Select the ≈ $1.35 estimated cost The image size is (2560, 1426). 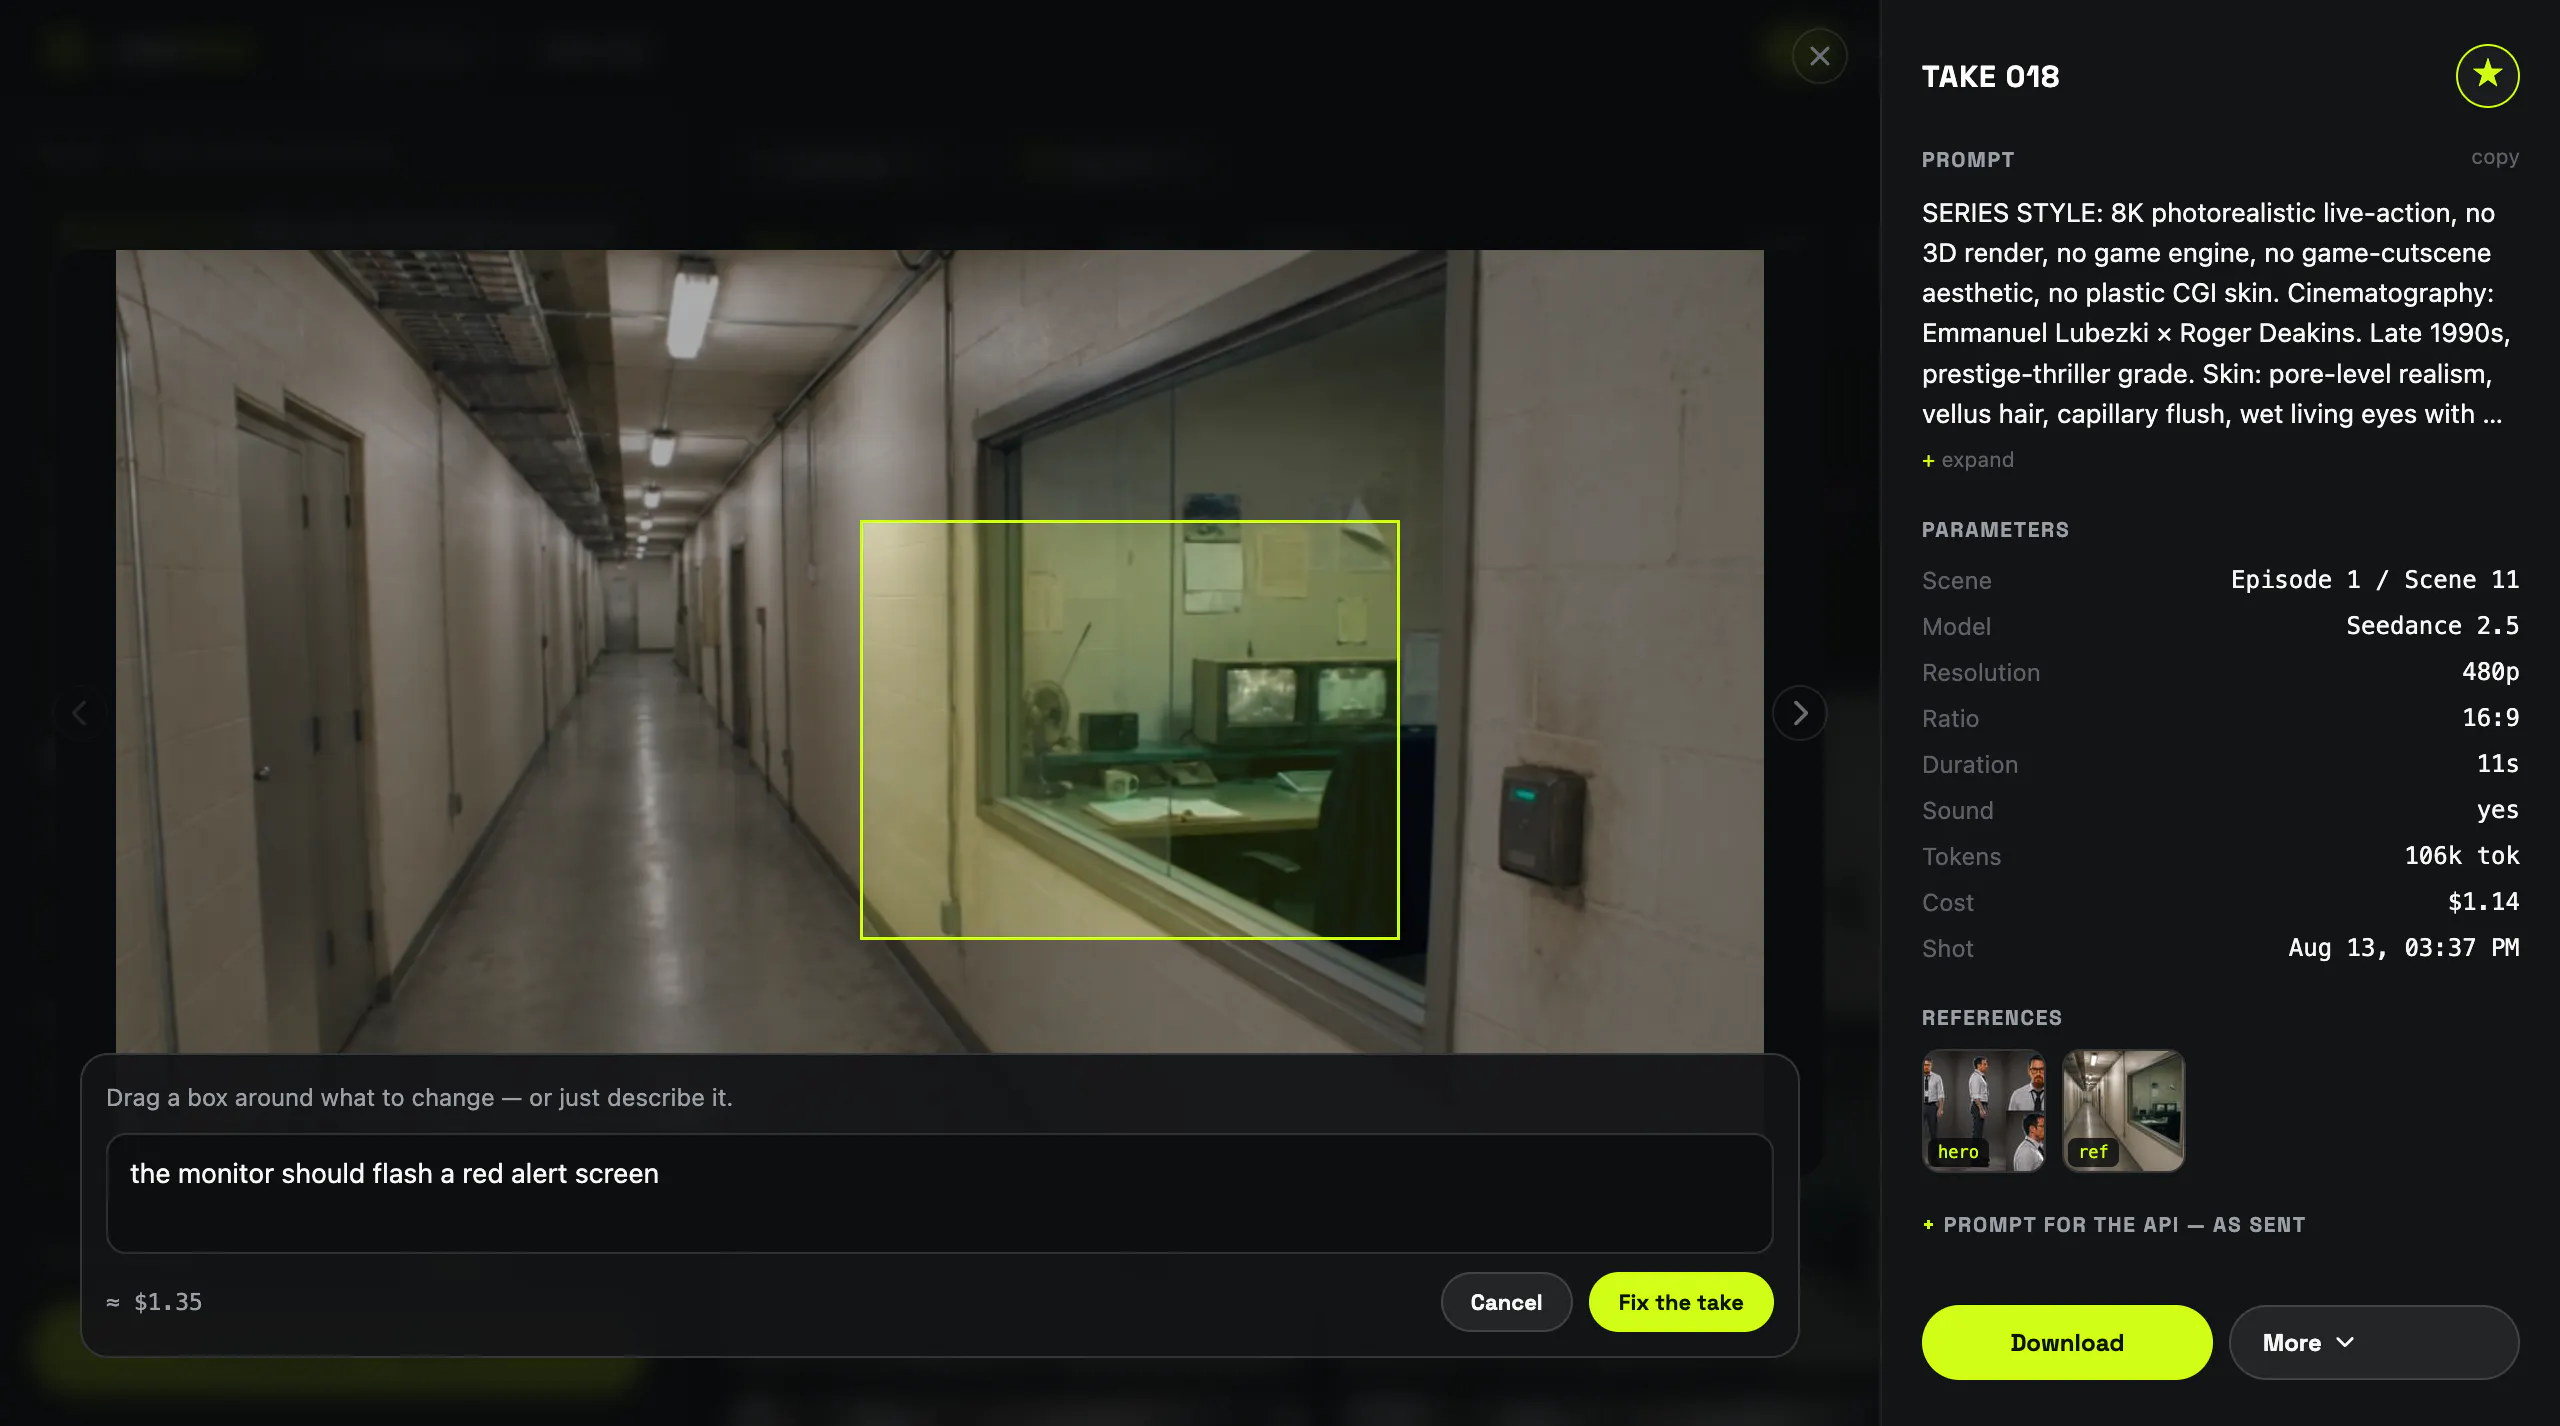click(154, 1302)
